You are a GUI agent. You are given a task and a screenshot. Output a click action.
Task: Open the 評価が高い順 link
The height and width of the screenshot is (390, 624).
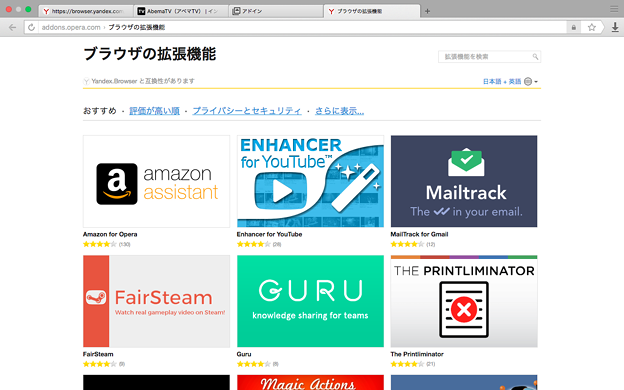154,111
